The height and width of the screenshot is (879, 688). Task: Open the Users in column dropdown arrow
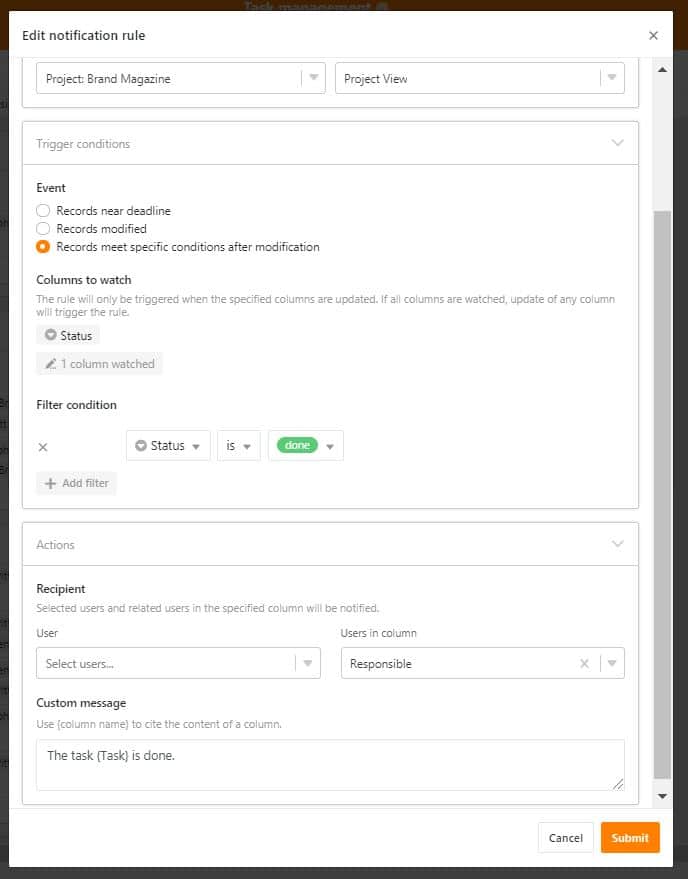(612, 663)
